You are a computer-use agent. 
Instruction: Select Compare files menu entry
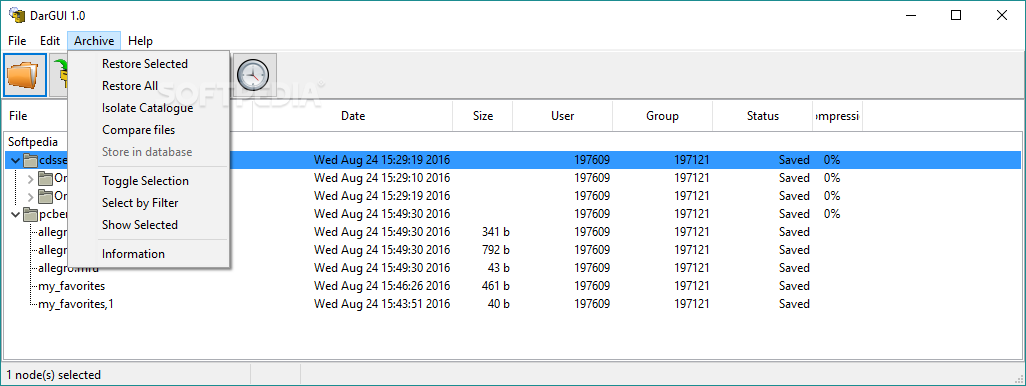pyautogui.click(x=149, y=130)
